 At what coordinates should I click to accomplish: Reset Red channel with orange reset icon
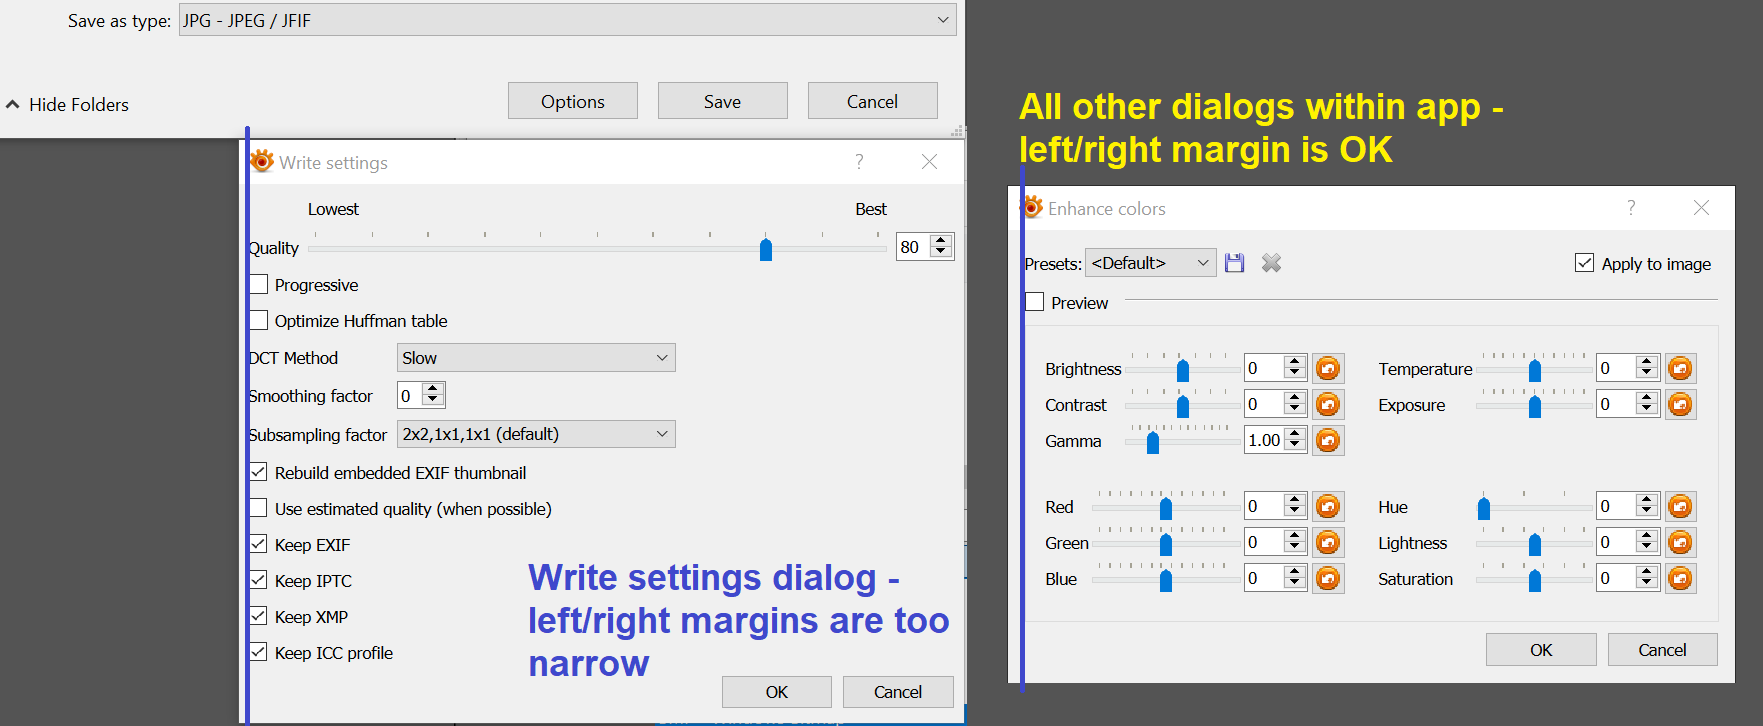click(1328, 506)
